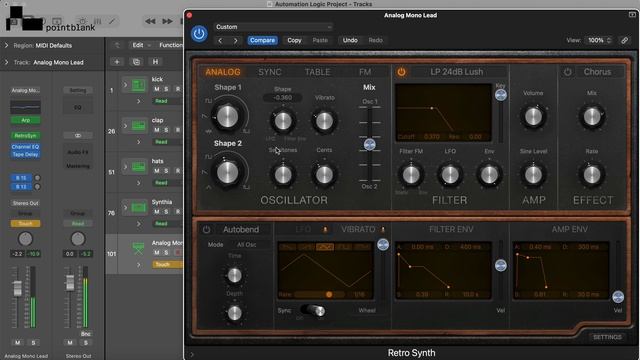Toggle the Autobend power button
Image resolution: width=640 pixels, height=360 pixels.
207,229
